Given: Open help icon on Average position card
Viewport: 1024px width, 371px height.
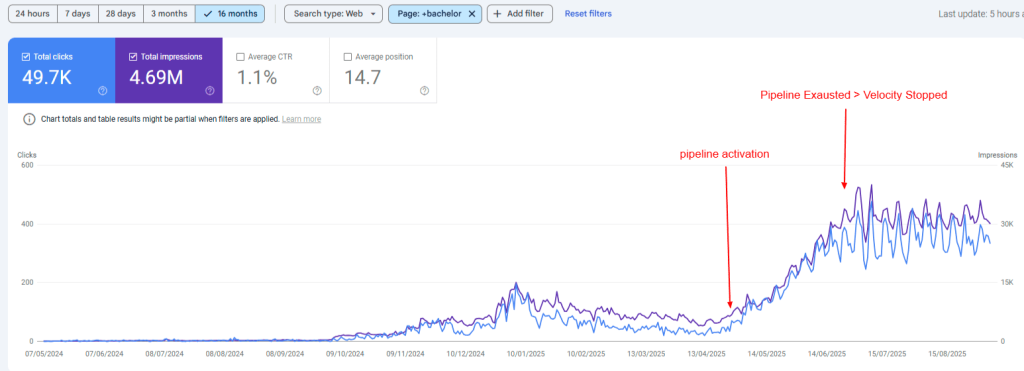Looking at the screenshot, I should (424, 91).
